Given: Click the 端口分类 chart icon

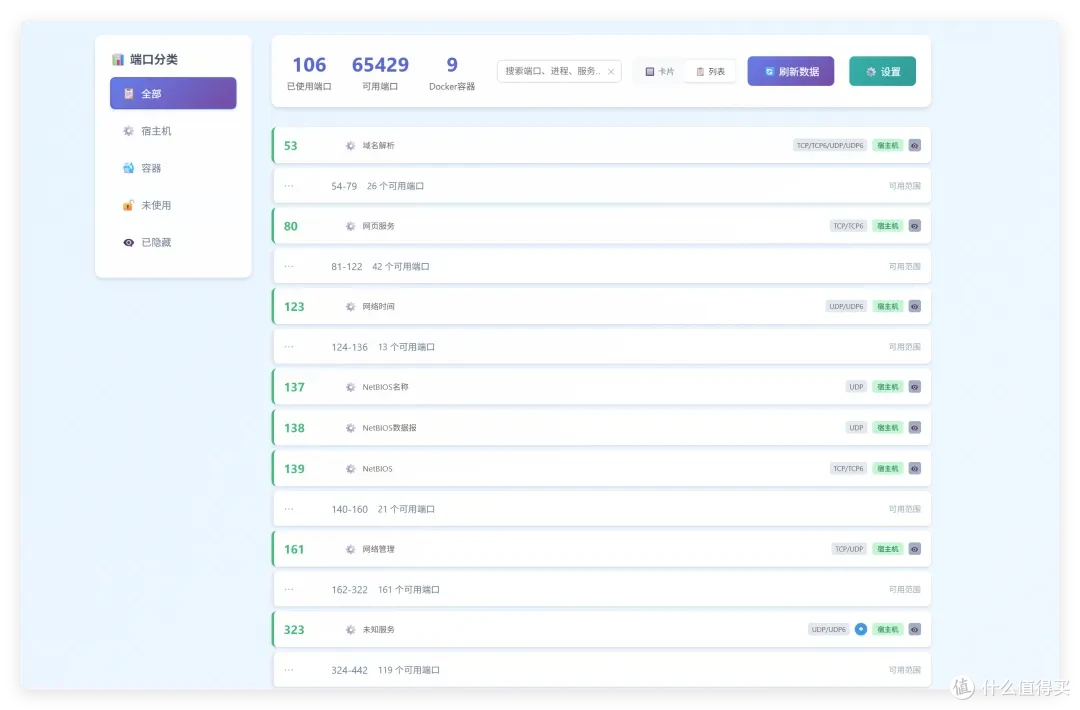Looking at the screenshot, I should (118, 59).
